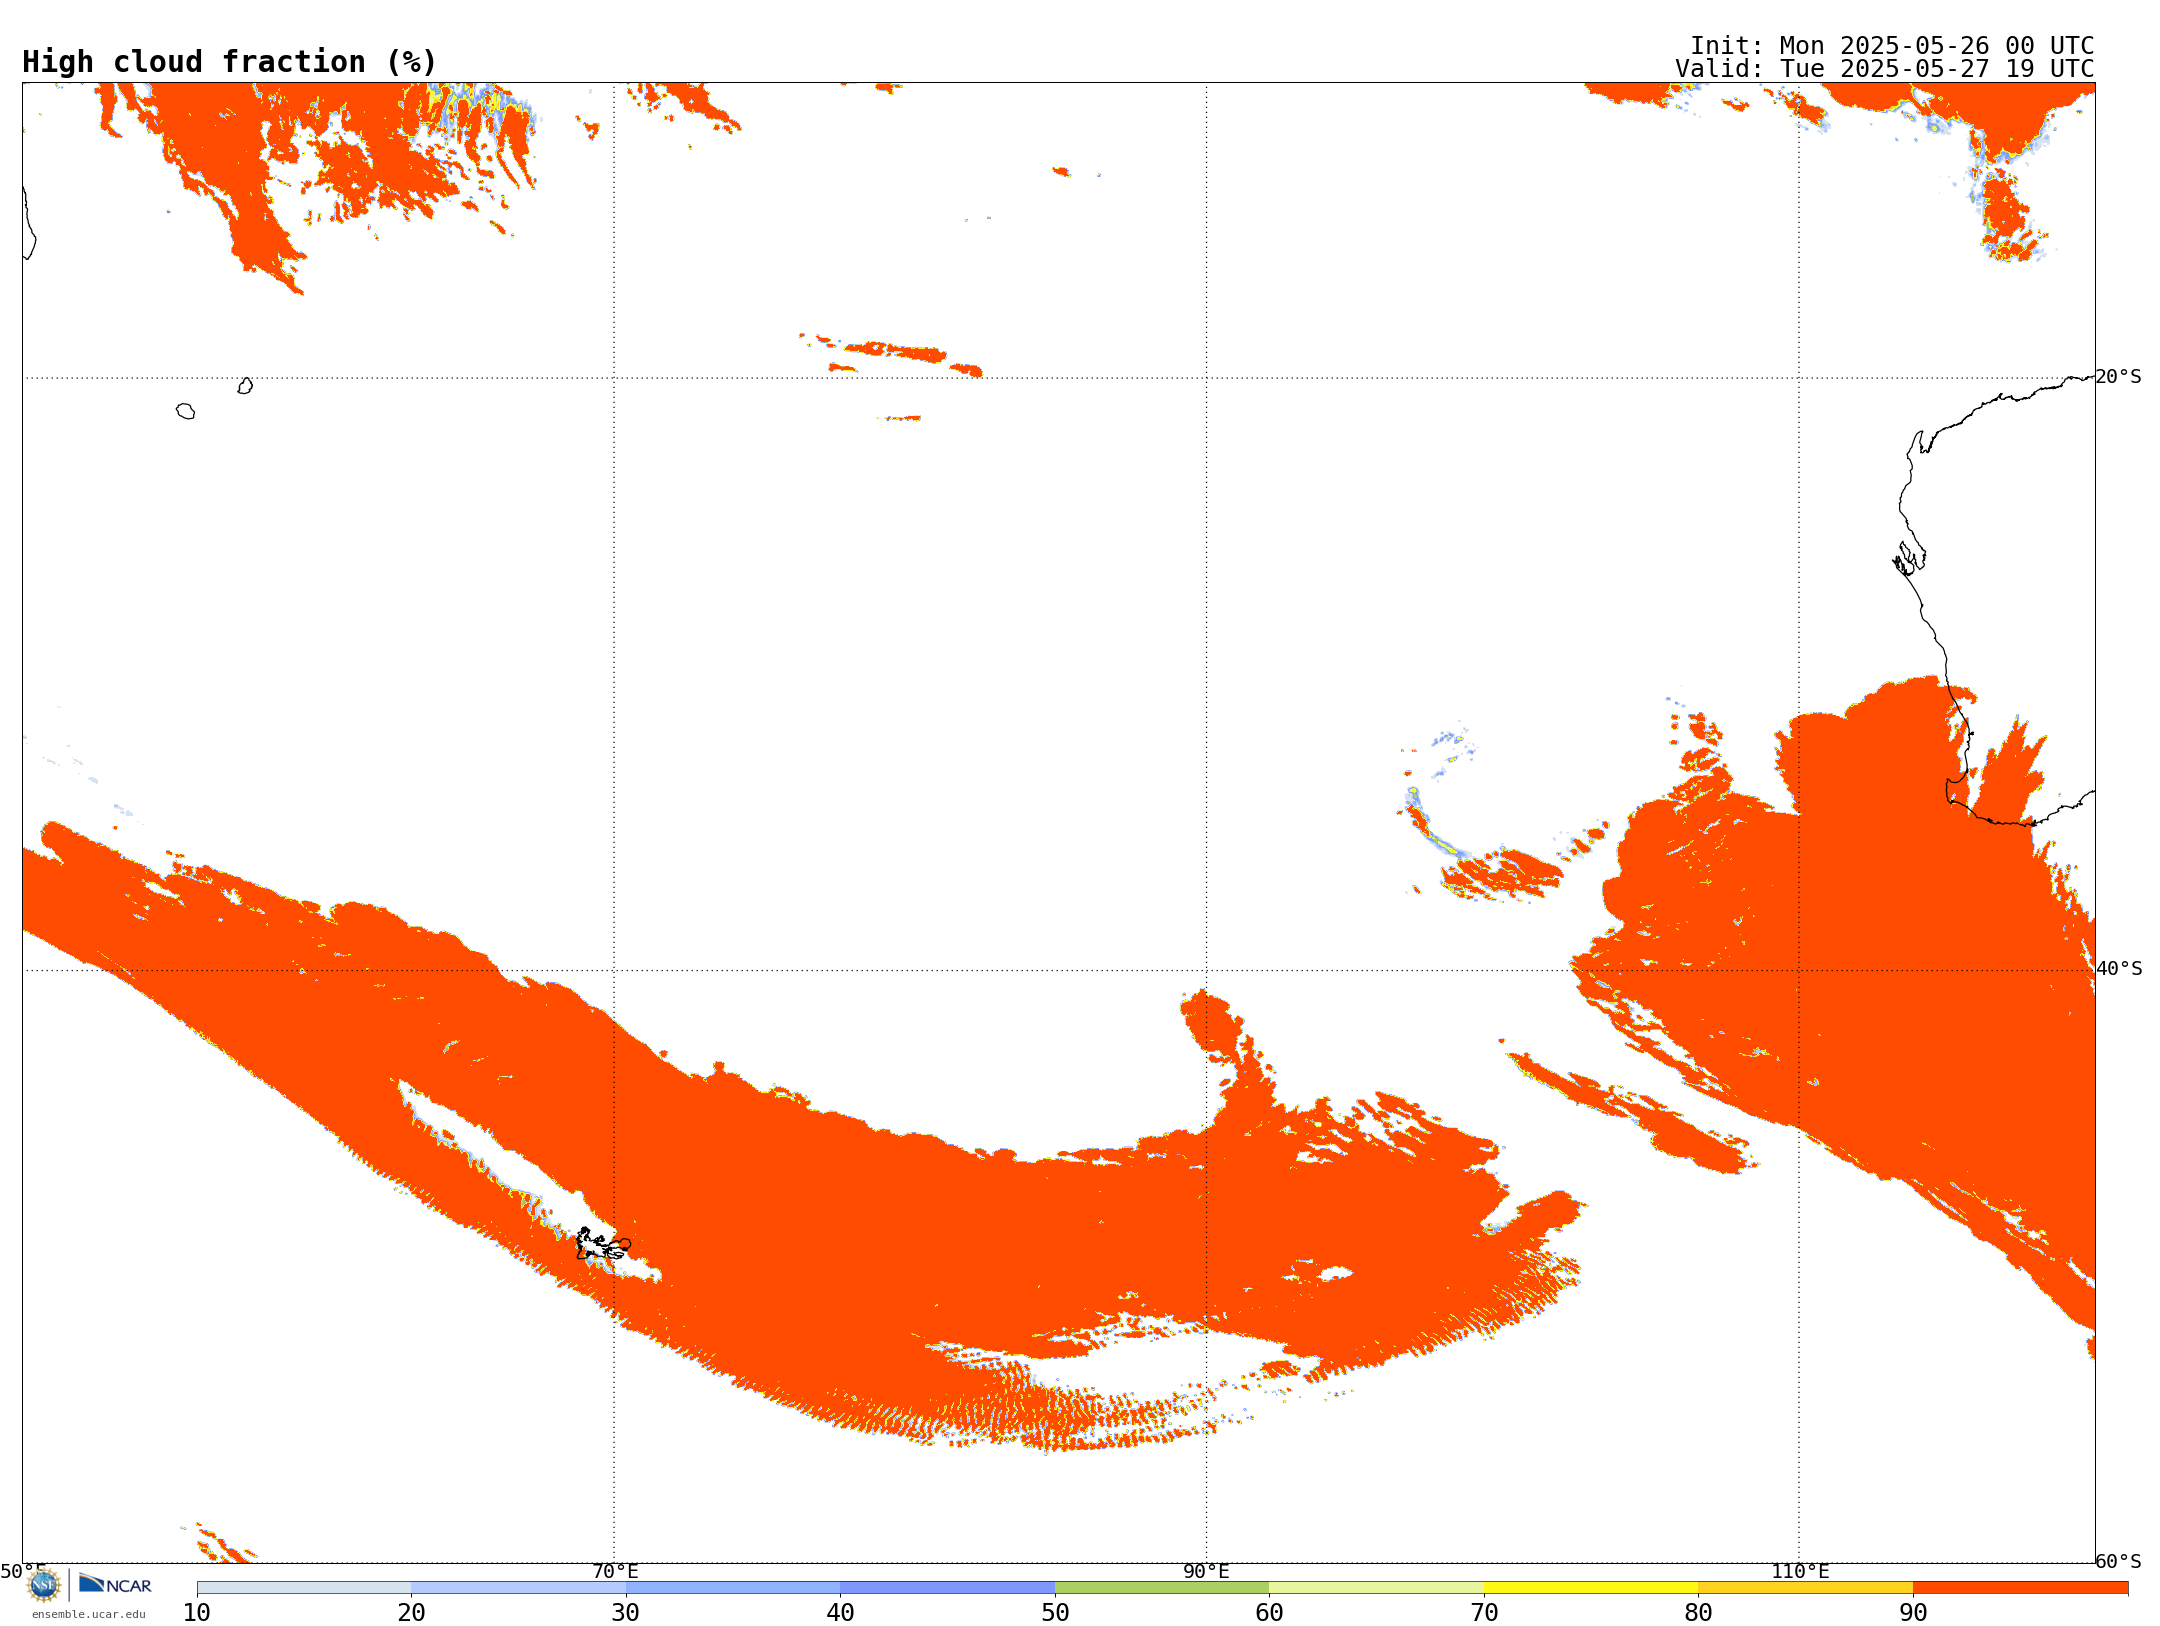Click Shark Bay on the Australian coastline

(1909, 558)
